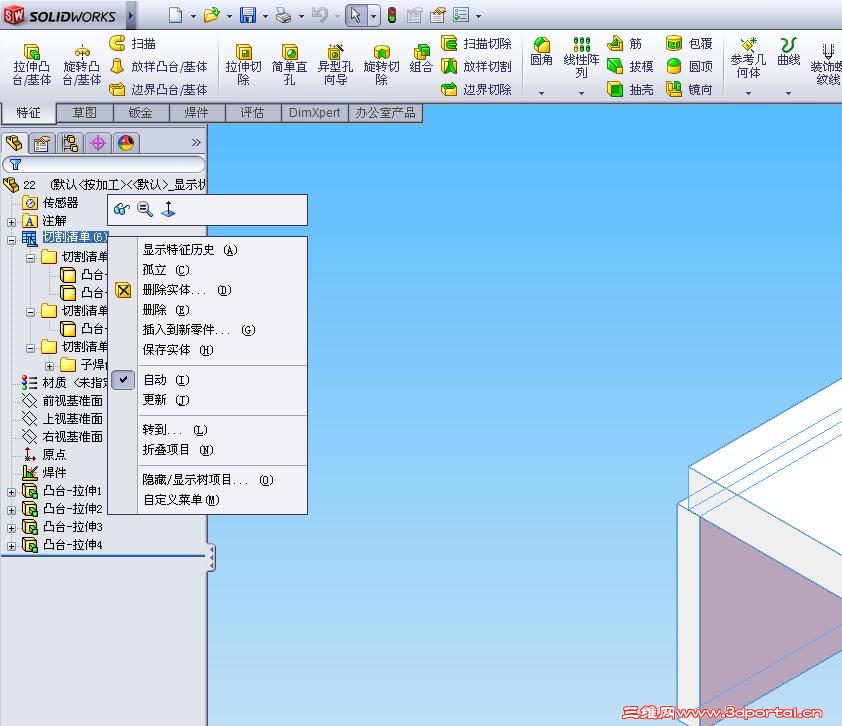Open the 参考几何体 dropdown arrow
The height and width of the screenshot is (726, 842).
click(748, 93)
